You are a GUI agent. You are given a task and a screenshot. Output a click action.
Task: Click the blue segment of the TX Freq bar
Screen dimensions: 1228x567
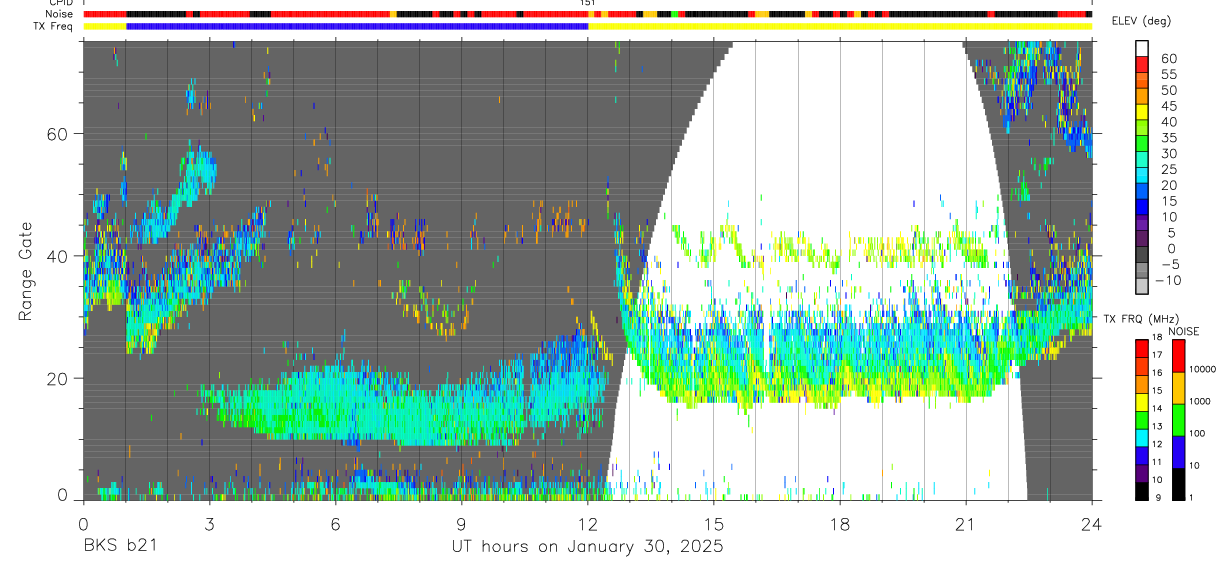tap(357, 26)
